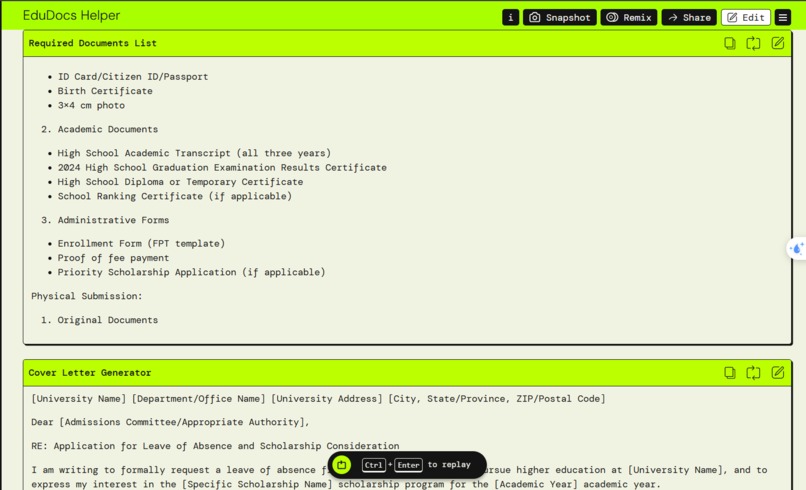The height and width of the screenshot is (490, 806).
Task: Click the 'Administrative Forms' numbered heading
Action: (113, 220)
